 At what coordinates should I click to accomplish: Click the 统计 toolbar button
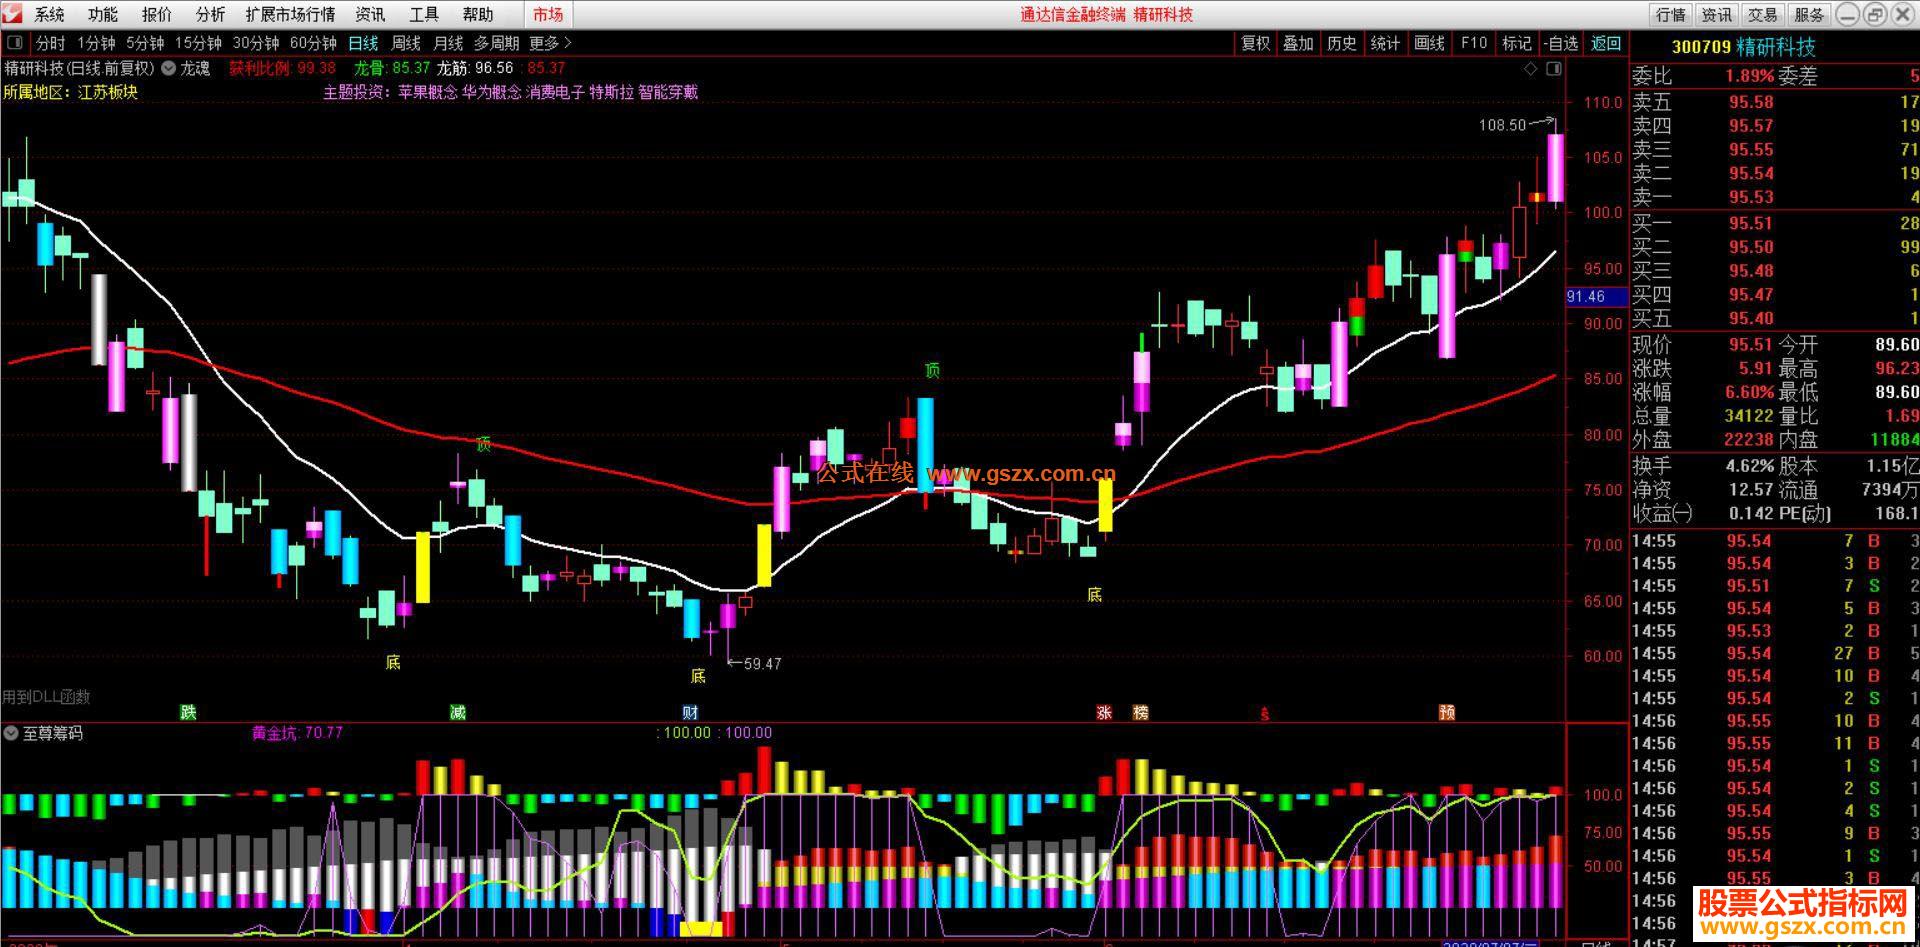1386,43
